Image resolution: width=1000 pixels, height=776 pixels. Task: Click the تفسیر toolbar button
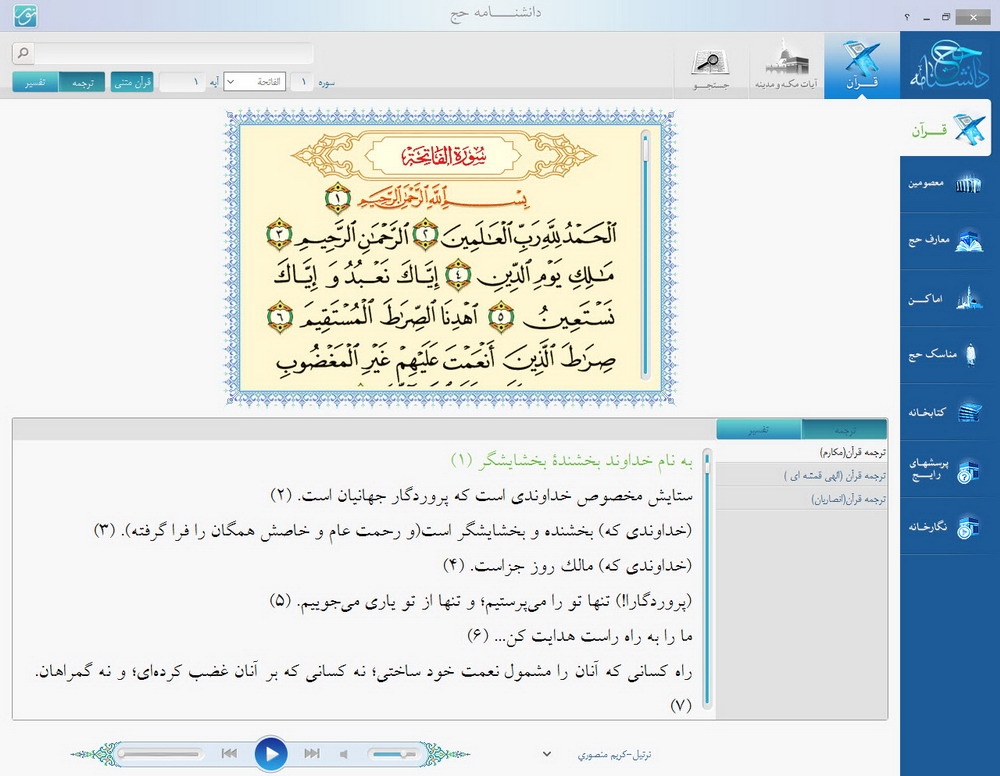(35, 82)
